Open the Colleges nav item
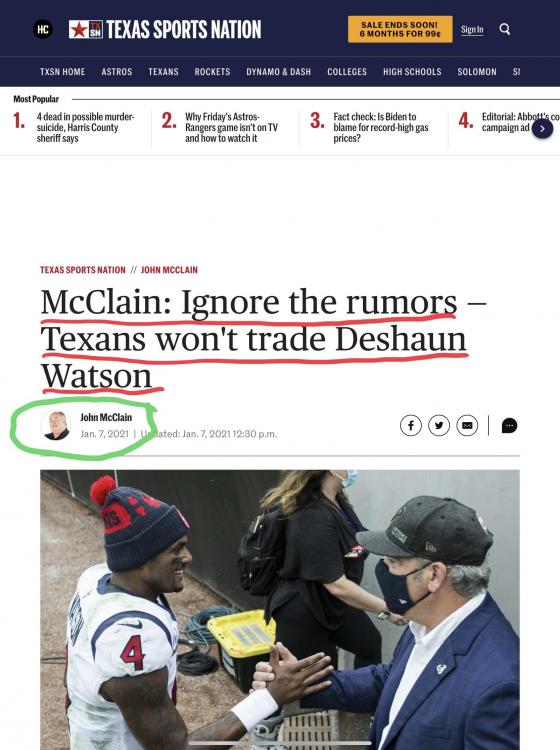Viewport: 560px width, 750px height. [347, 72]
